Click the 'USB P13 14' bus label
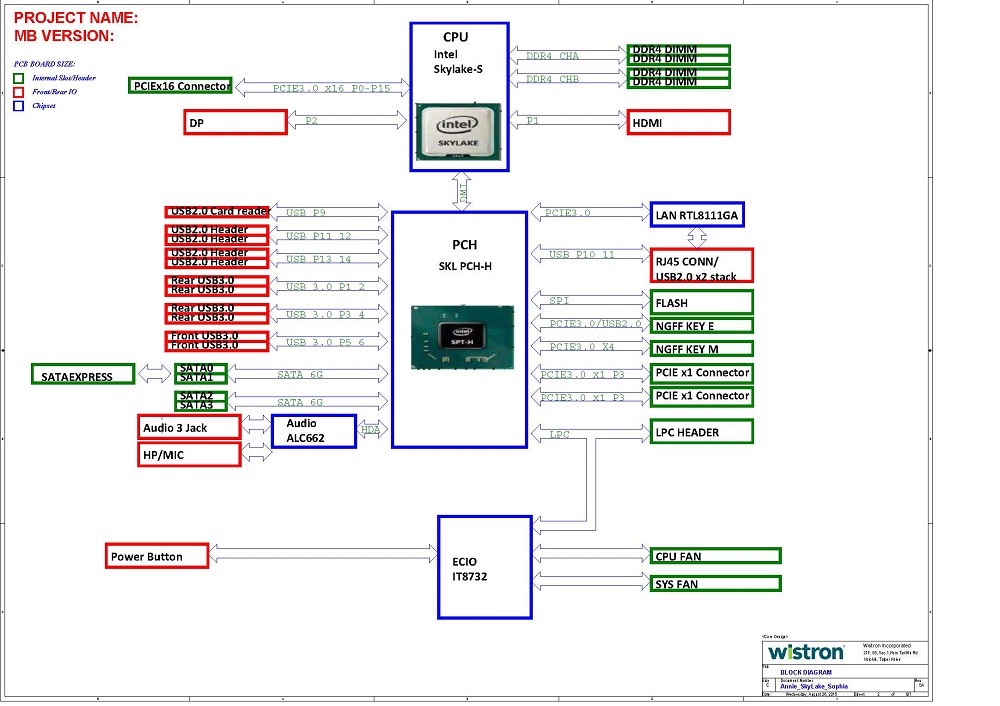Image resolution: width=1000 pixels, height=706 pixels. pyautogui.click(x=318, y=258)
